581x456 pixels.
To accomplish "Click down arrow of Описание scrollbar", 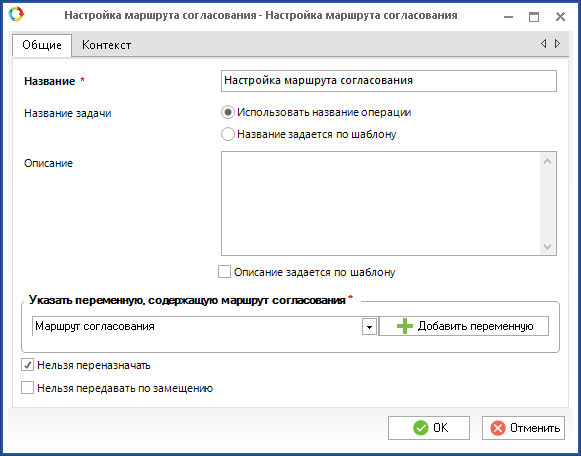I will [x=547, y=247].
